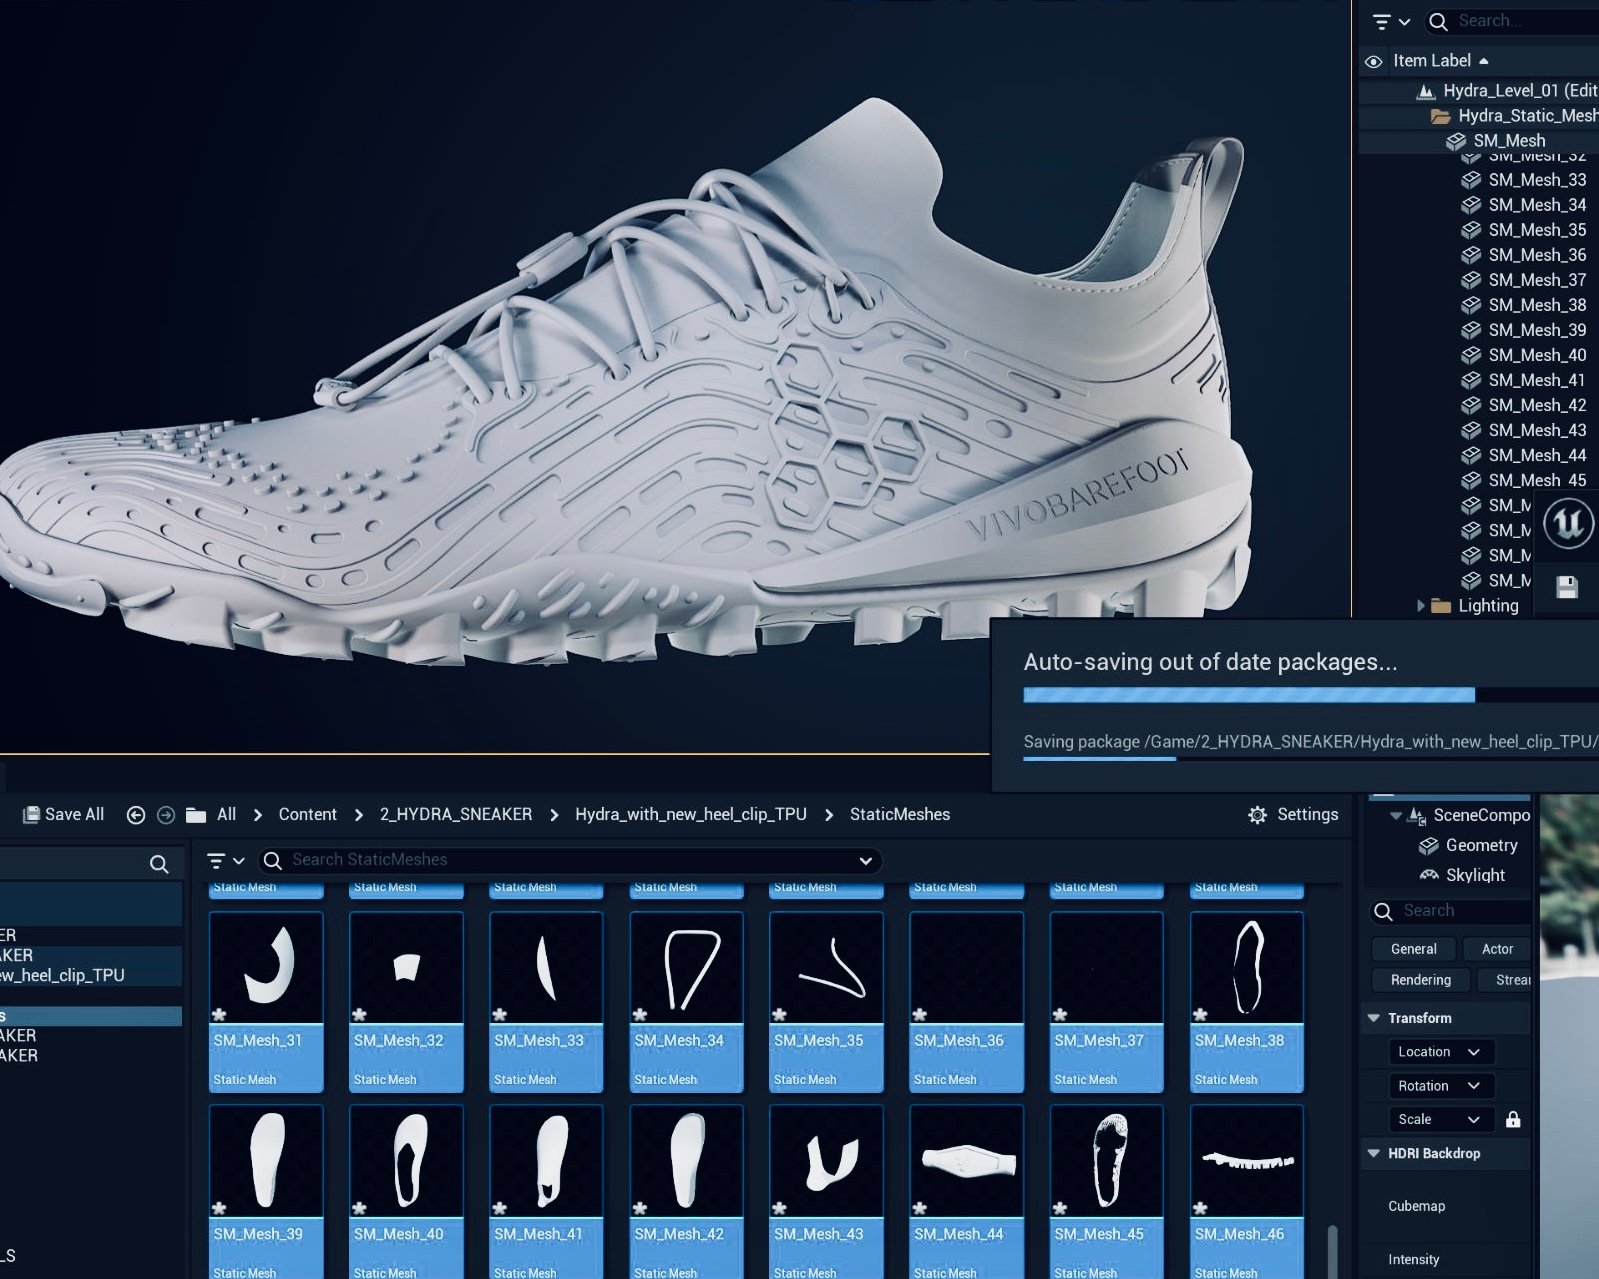Open 2_HYDRA_SNEAKER breadcrumb folder
The image size is (1599, 1279).
click(456, 814)
